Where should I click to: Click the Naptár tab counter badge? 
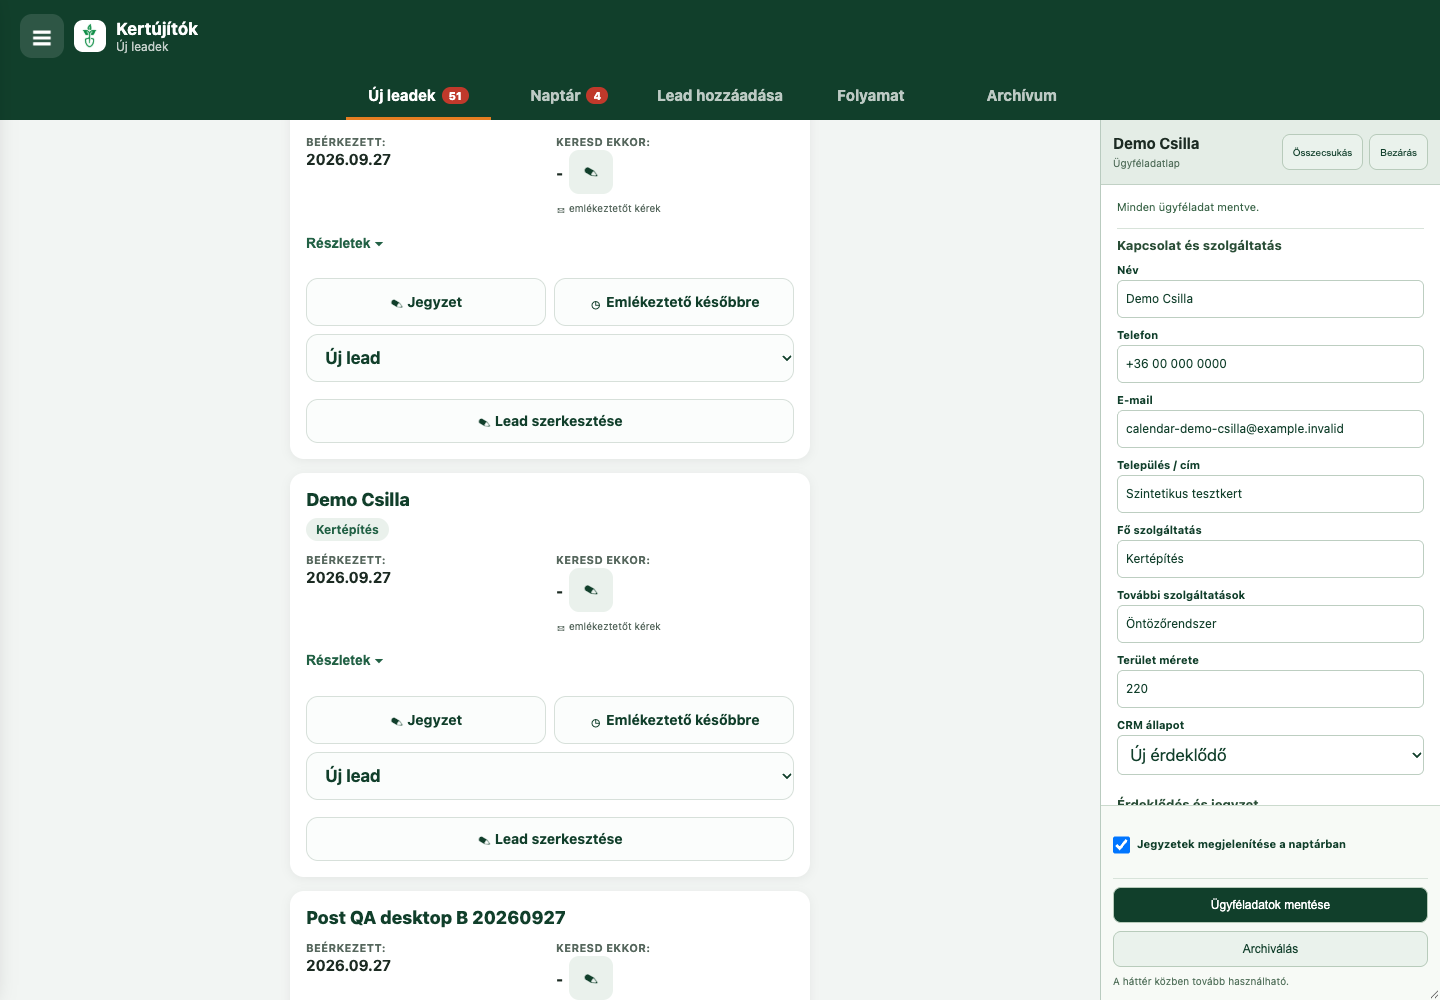(597, 96)
